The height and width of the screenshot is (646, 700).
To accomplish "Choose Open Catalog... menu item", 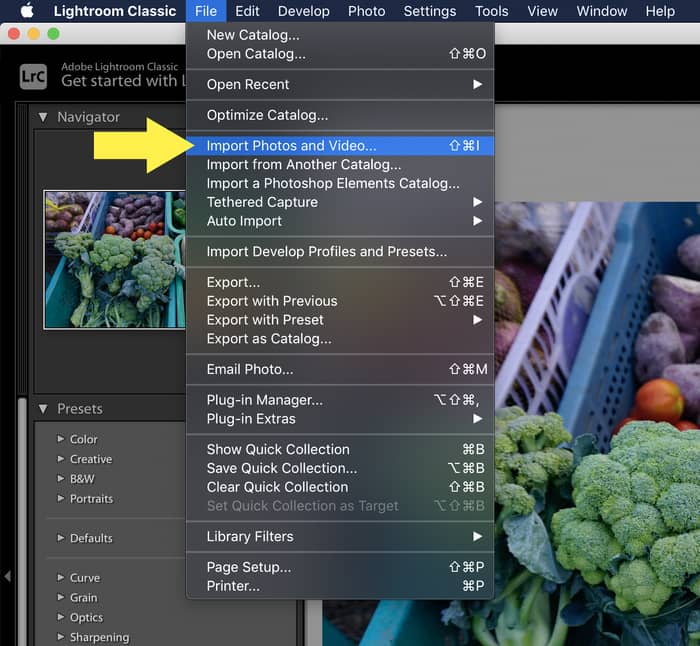I will (340, 54).
